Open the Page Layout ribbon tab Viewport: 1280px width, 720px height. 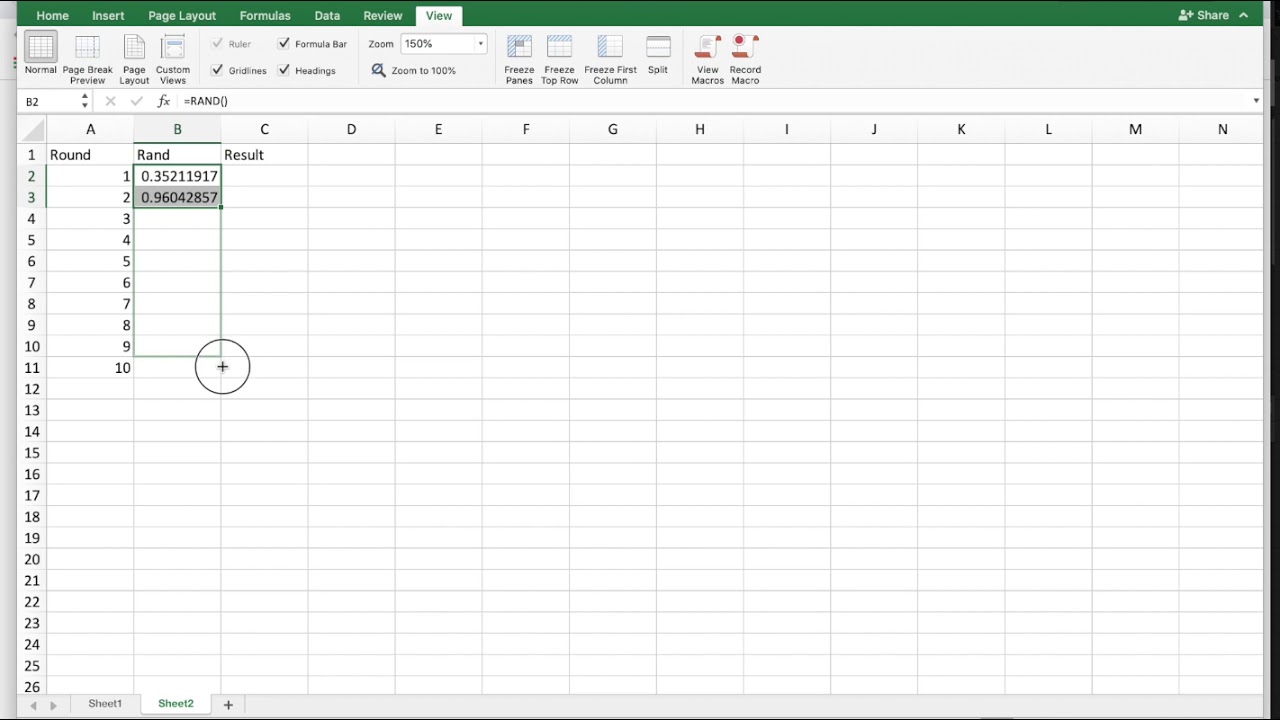182,16
